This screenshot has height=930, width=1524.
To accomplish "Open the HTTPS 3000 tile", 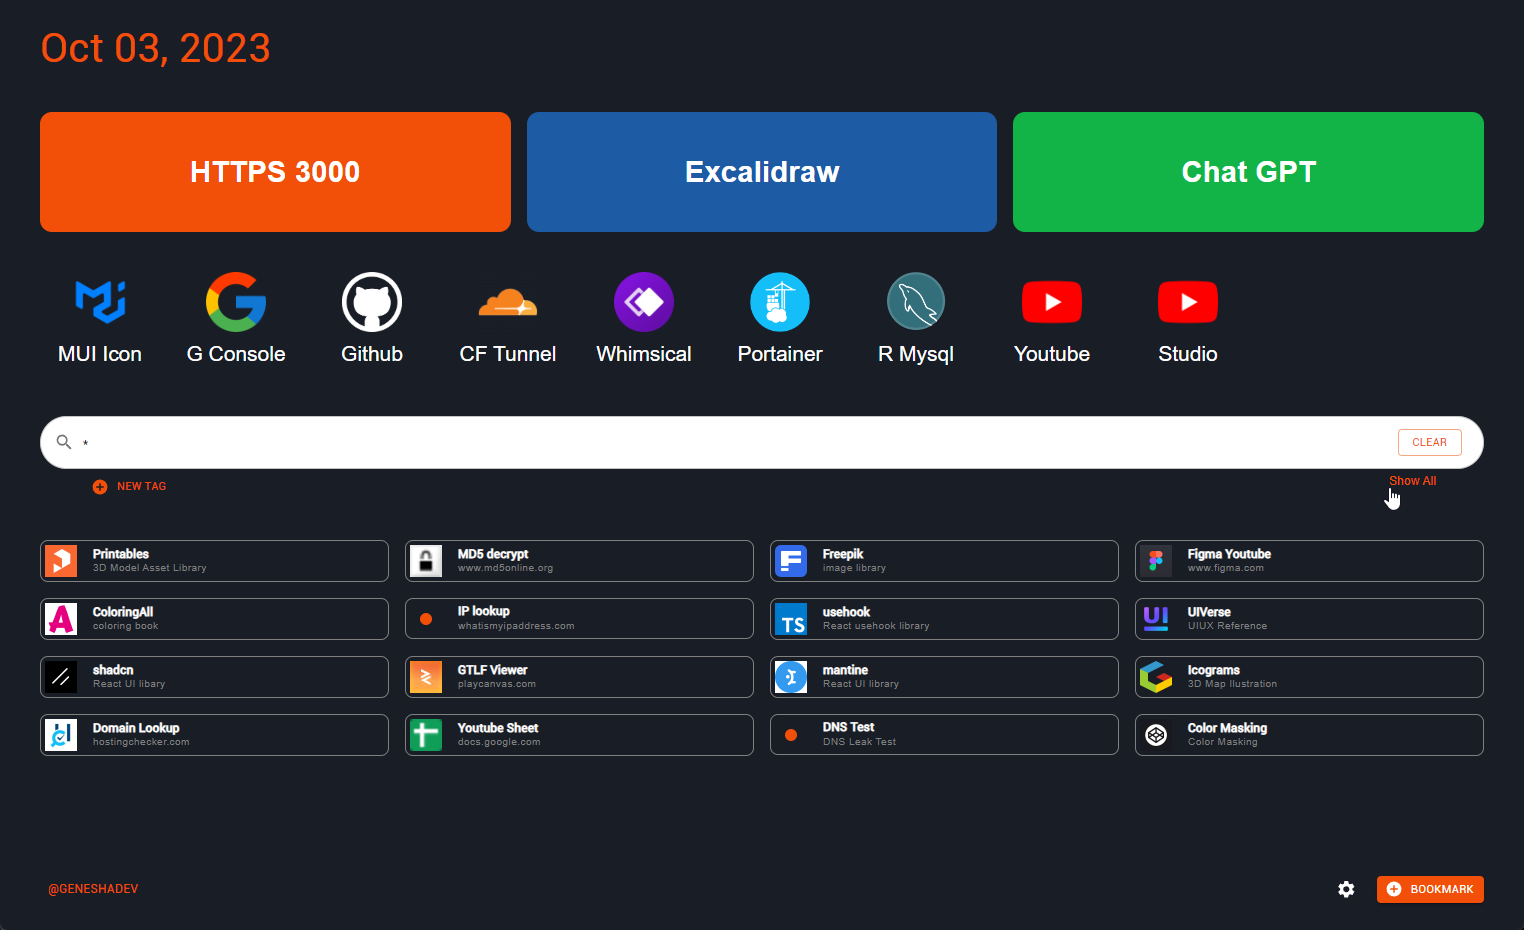I will 275,172.
